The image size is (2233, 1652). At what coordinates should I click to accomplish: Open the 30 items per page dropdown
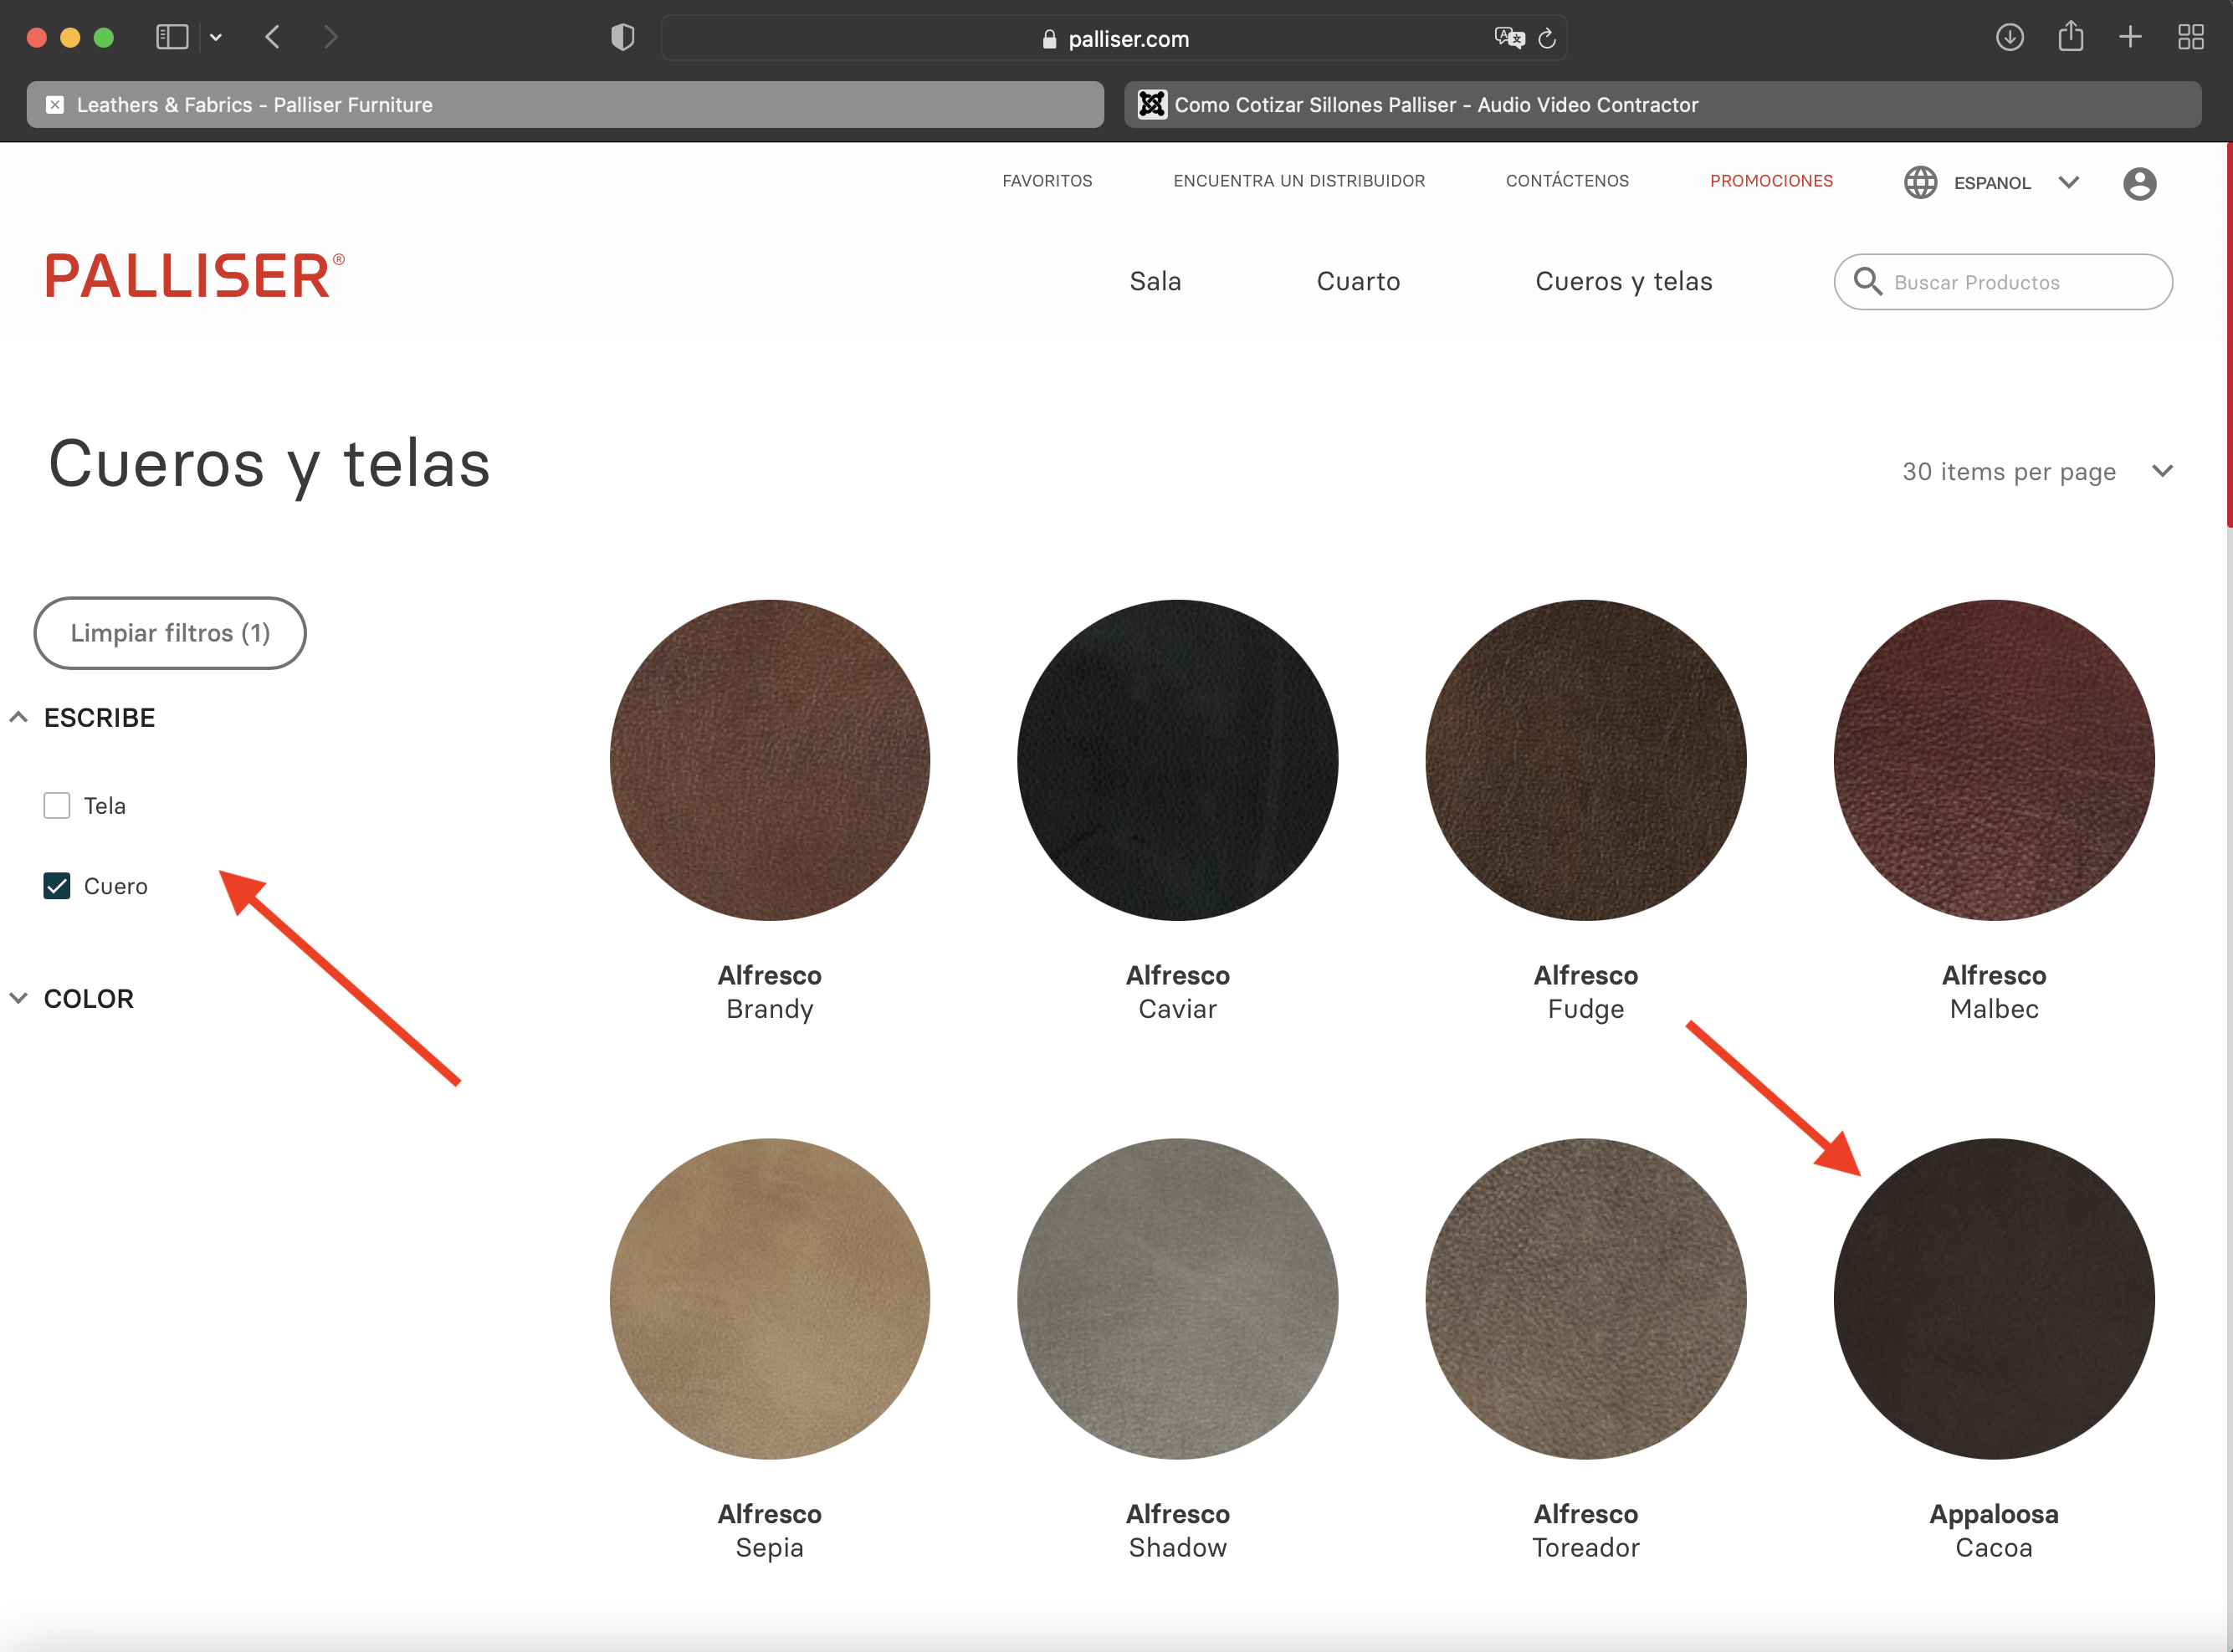click(2037, 472)
